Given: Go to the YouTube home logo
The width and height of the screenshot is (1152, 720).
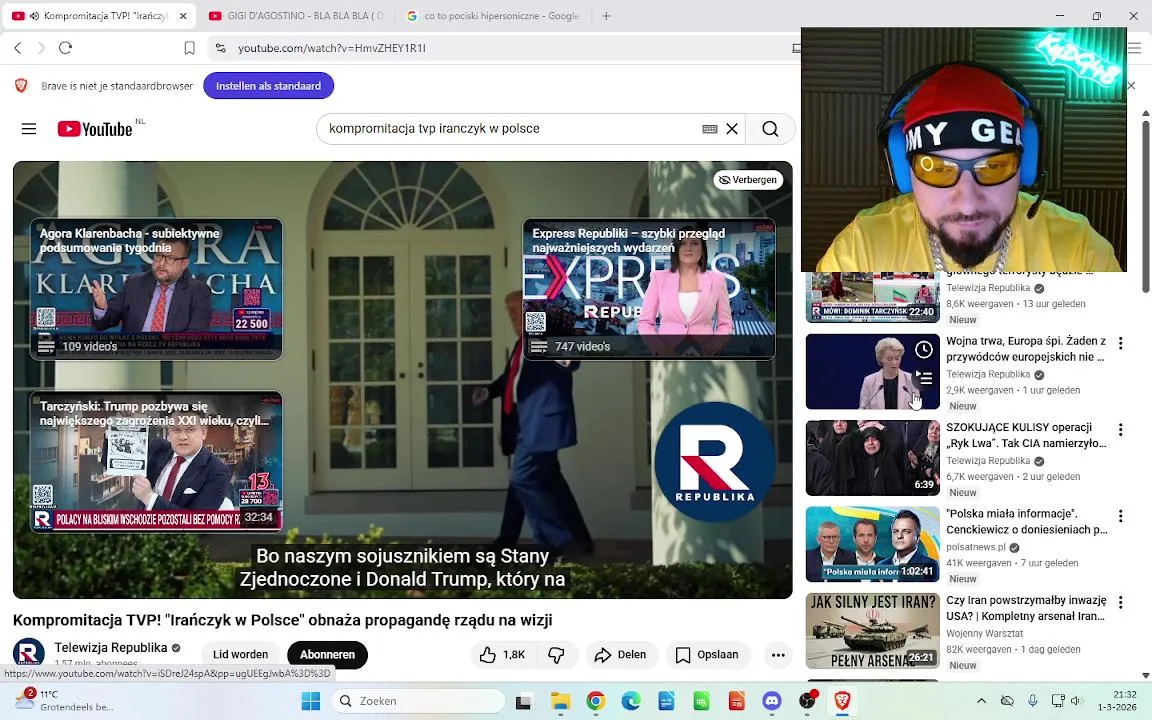Looking at the screenshot, I should pyautogui.click(x=95, y=129).
